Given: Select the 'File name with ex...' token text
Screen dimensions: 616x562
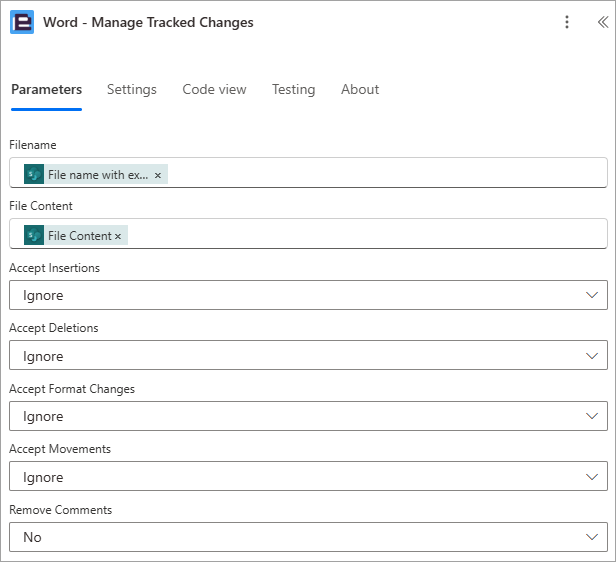Looking at the screenshot, I should pos(98,175).
